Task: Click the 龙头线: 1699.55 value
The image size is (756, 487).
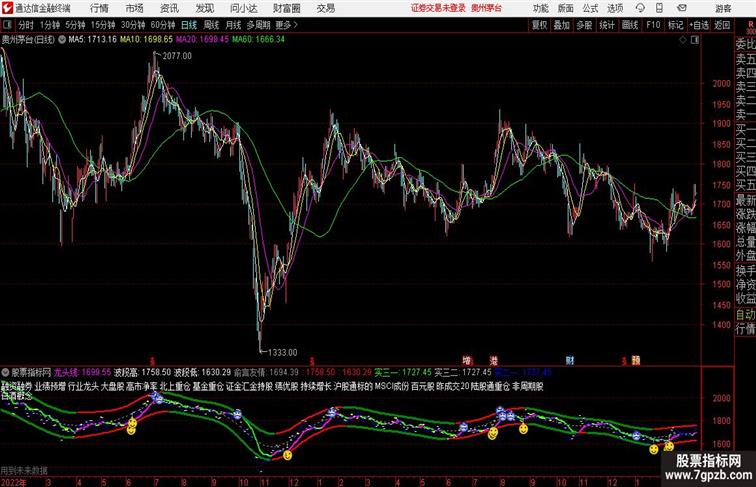Action: (x=82, y=372)
